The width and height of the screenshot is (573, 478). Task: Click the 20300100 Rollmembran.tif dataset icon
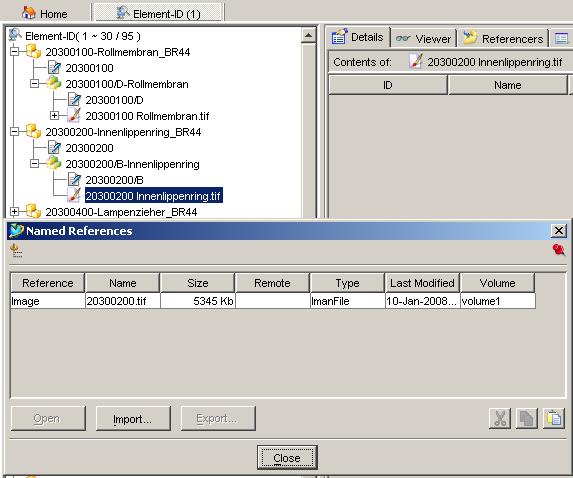[x=73, y=116]
